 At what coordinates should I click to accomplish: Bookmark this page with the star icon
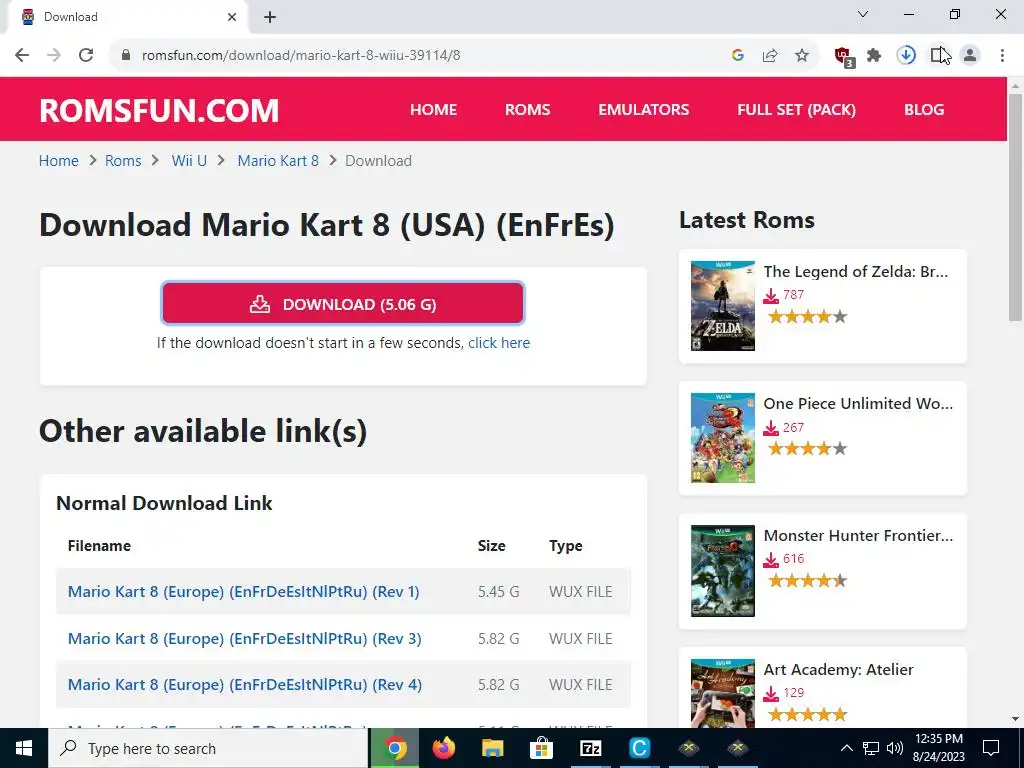[802, 56]
